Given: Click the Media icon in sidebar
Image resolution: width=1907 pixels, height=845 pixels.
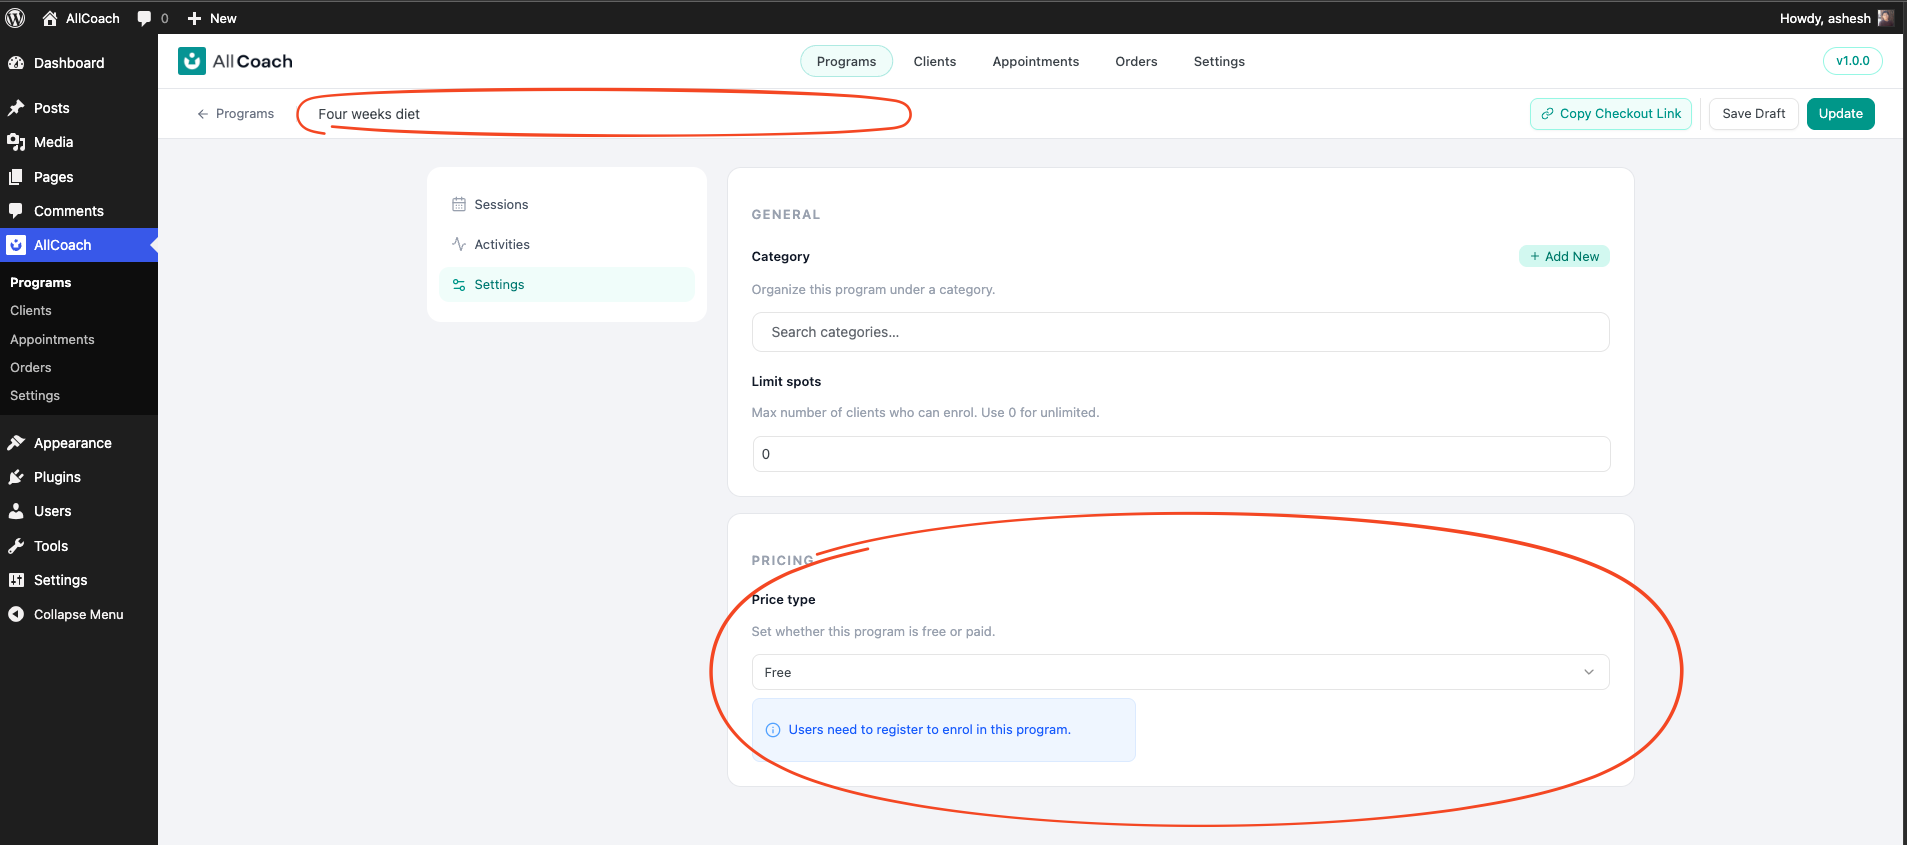Looking at the screenshot, I should point(16,142).
